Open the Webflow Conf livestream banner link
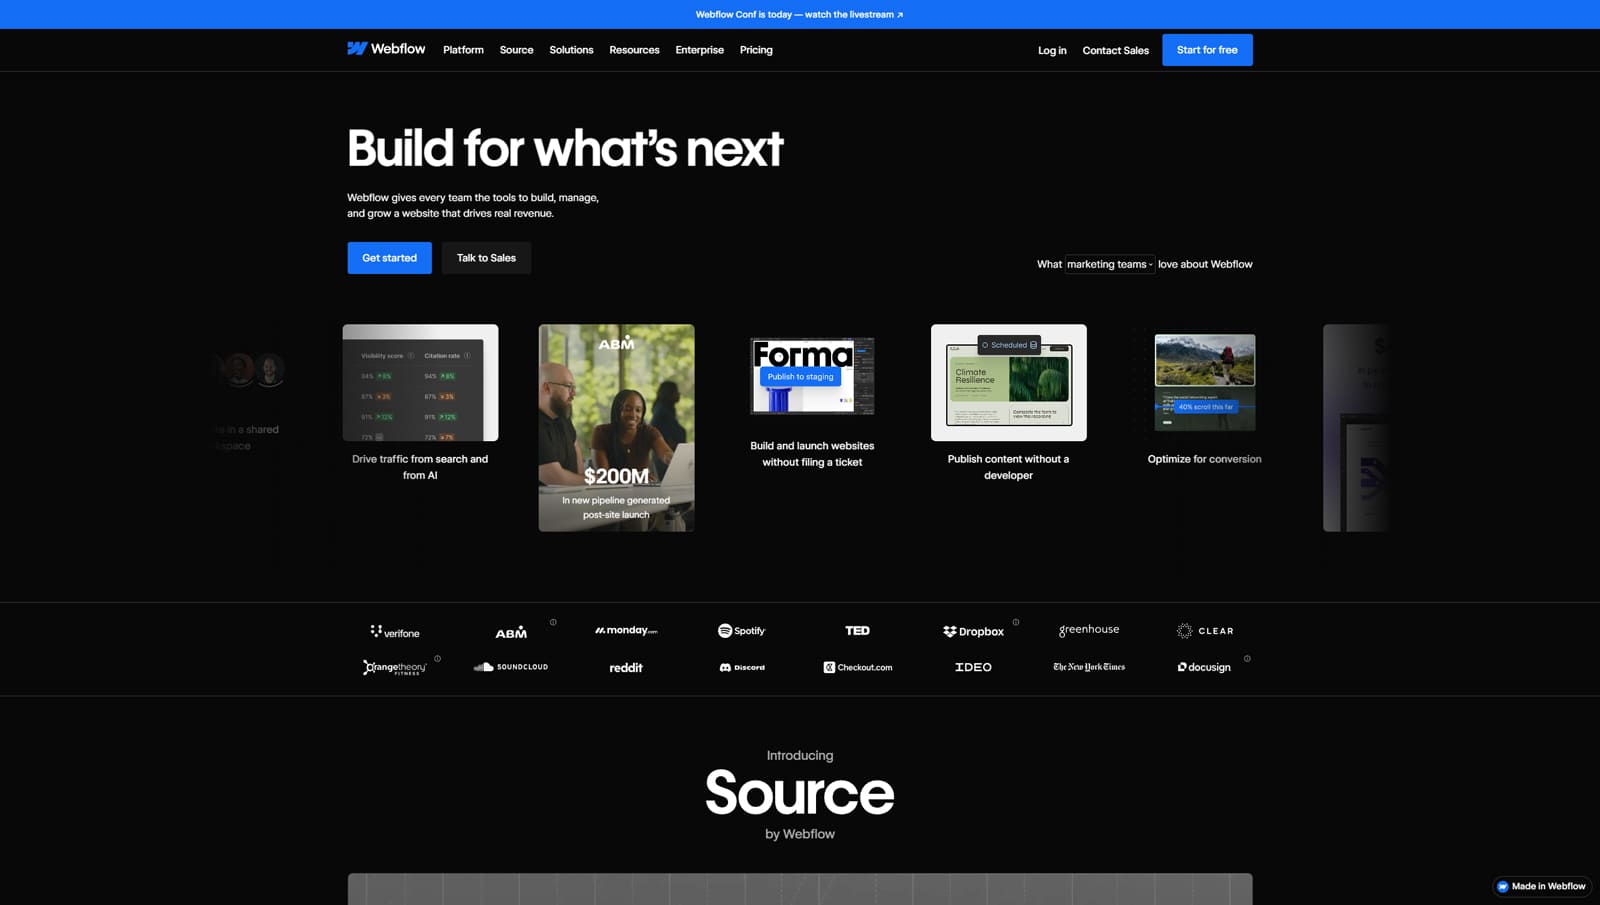 [x=799, y=14]
